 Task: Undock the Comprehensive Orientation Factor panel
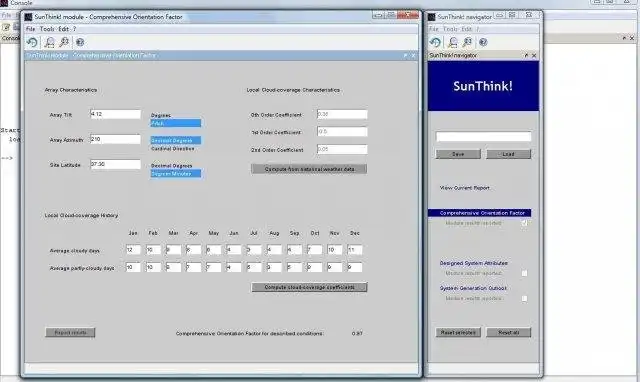(405, 55)
